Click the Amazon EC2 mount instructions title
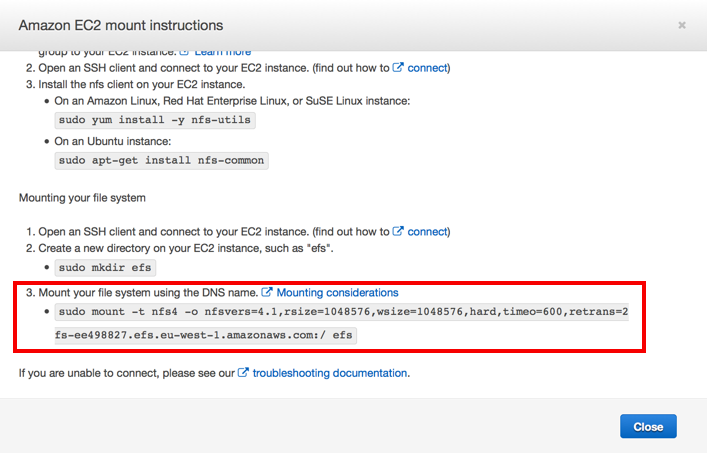 tap(121, 25)
